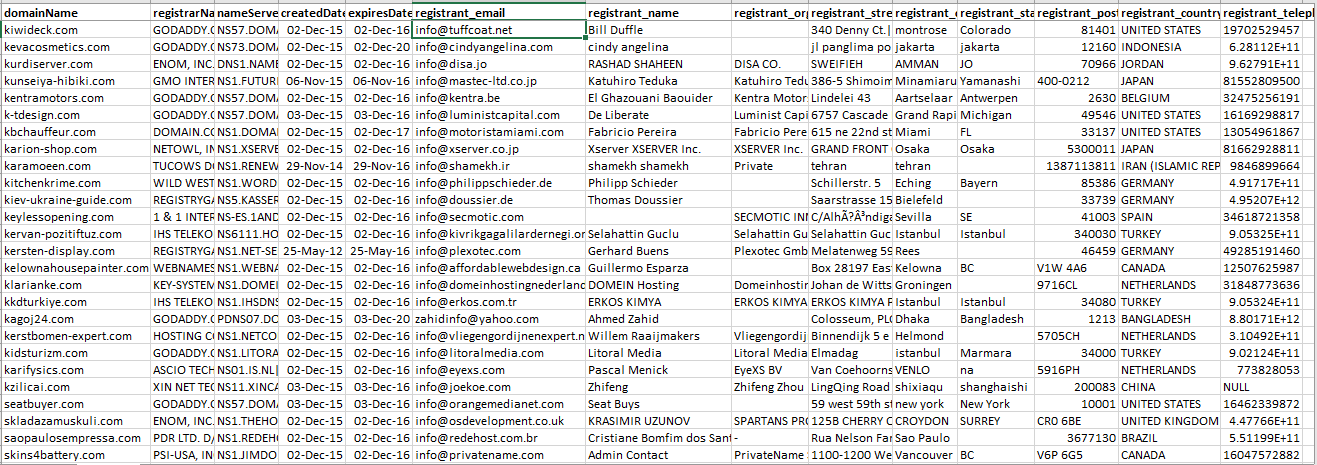The image size is (1317, 465).
Task: Select info@mastec-ltd.co.jp cell
Action: (x=498, y=81)
